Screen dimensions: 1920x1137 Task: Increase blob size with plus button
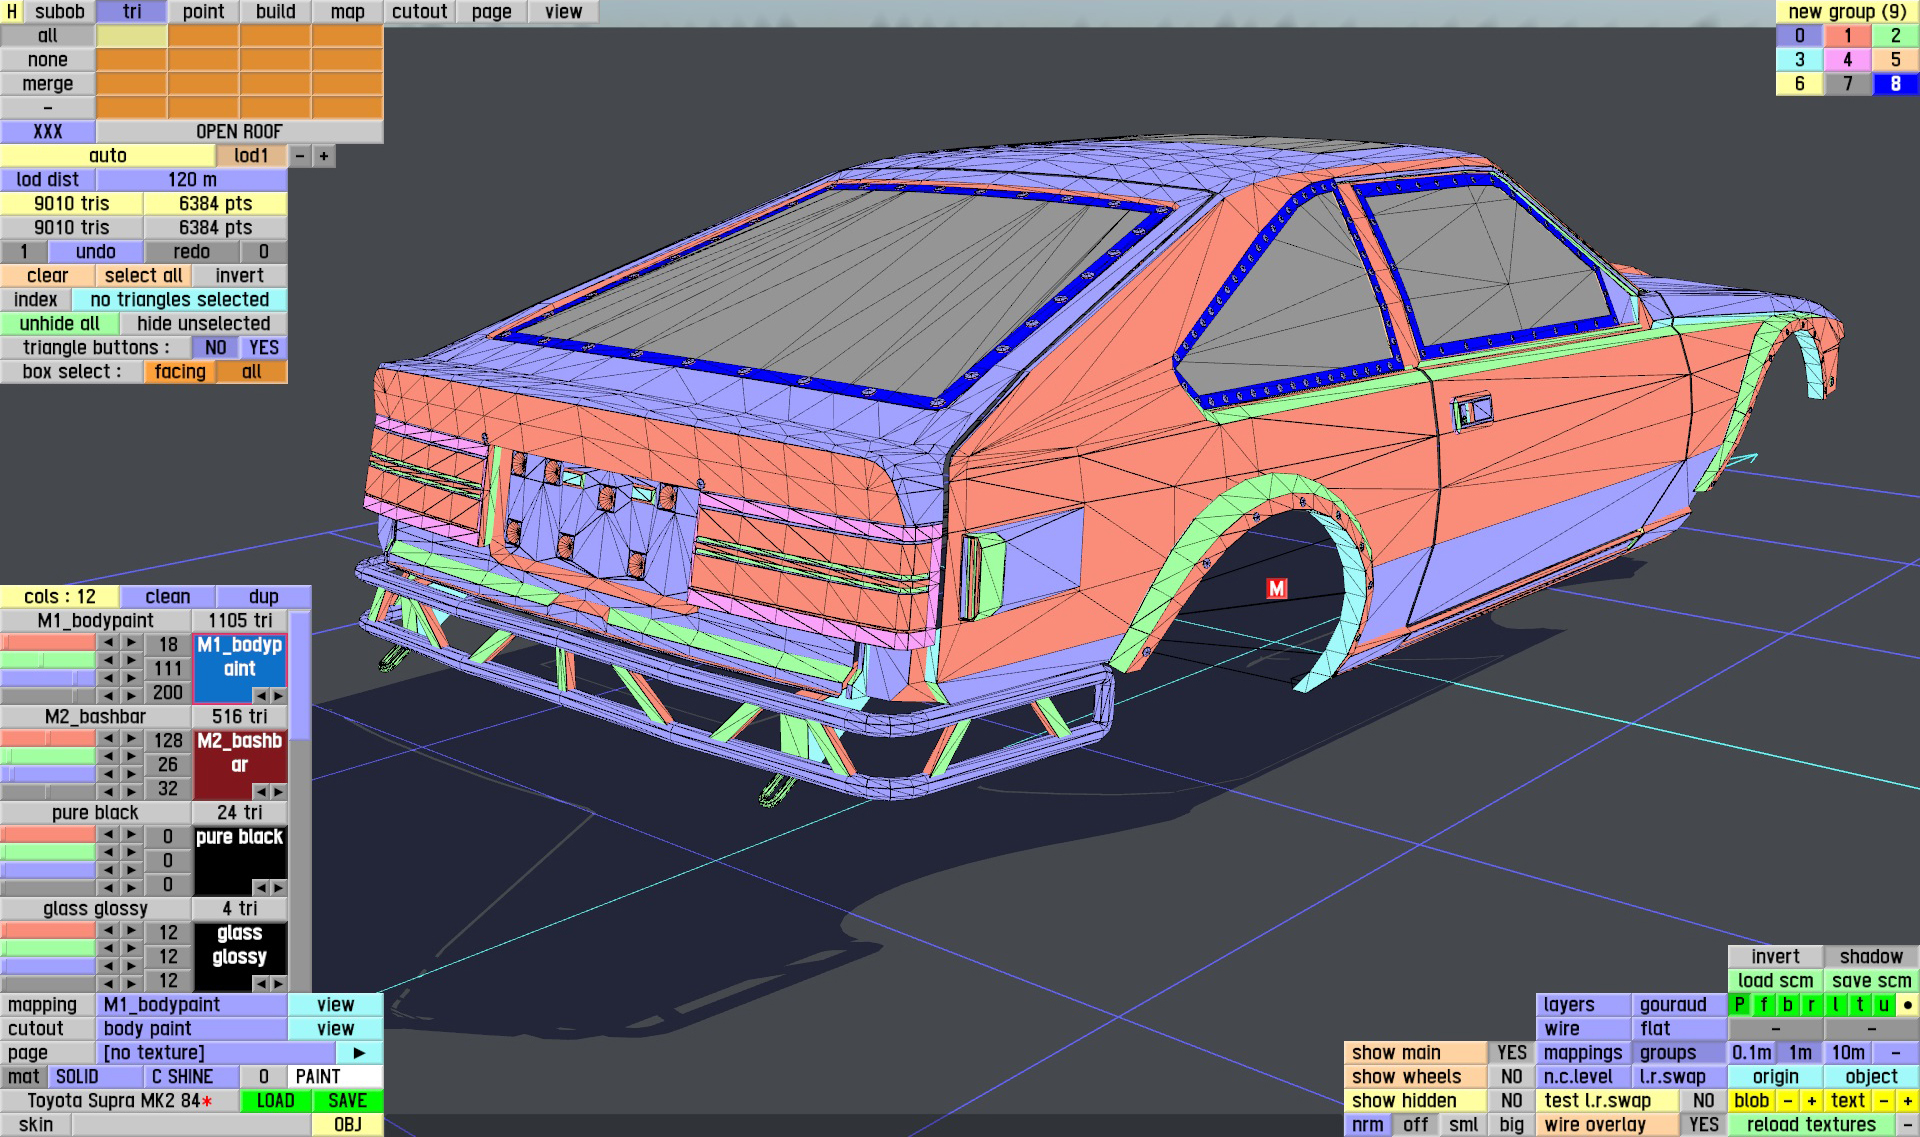[x=1811, y=1101]
